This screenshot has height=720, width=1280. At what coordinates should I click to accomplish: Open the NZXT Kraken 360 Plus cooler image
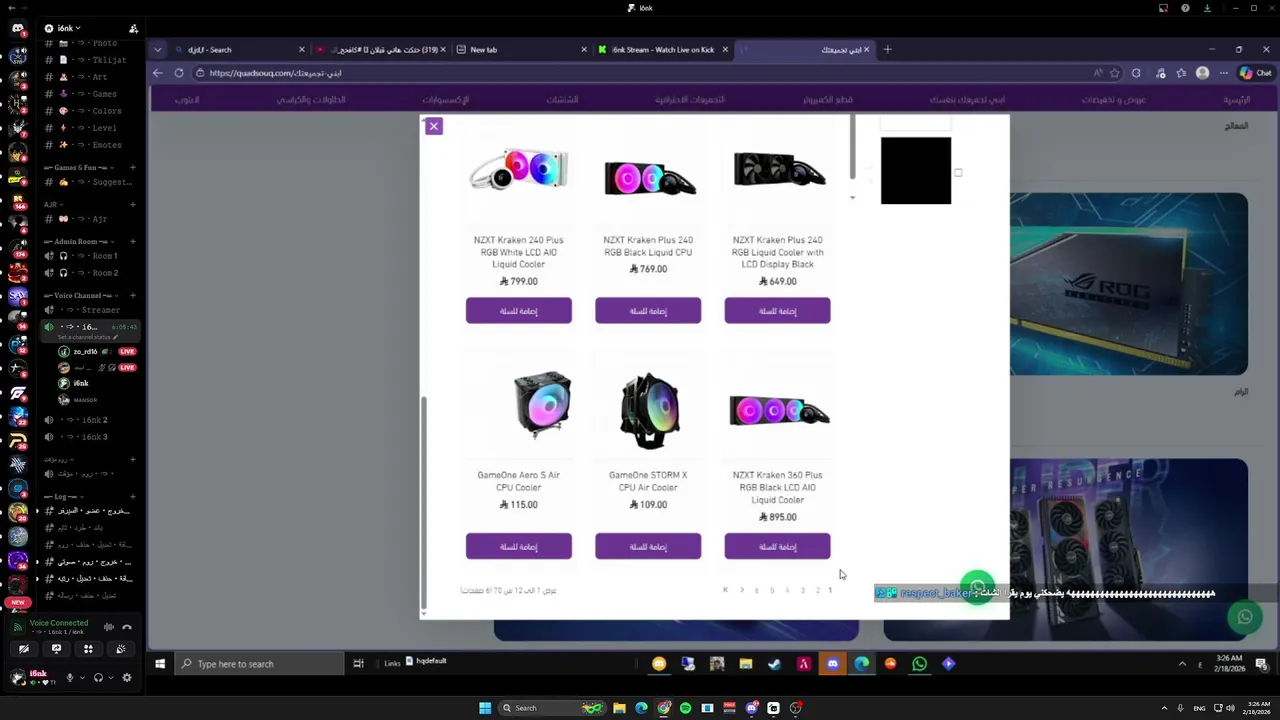click(778, 410)
